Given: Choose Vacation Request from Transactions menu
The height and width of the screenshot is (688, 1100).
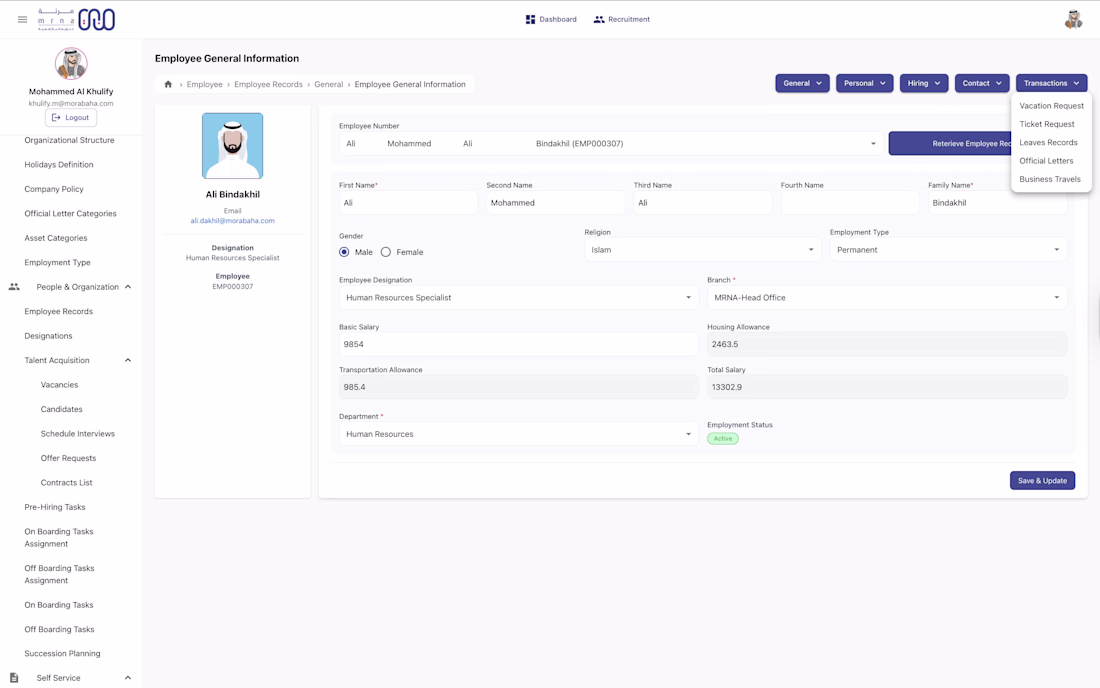Looking at the screenshot, I should [1051, 106].
